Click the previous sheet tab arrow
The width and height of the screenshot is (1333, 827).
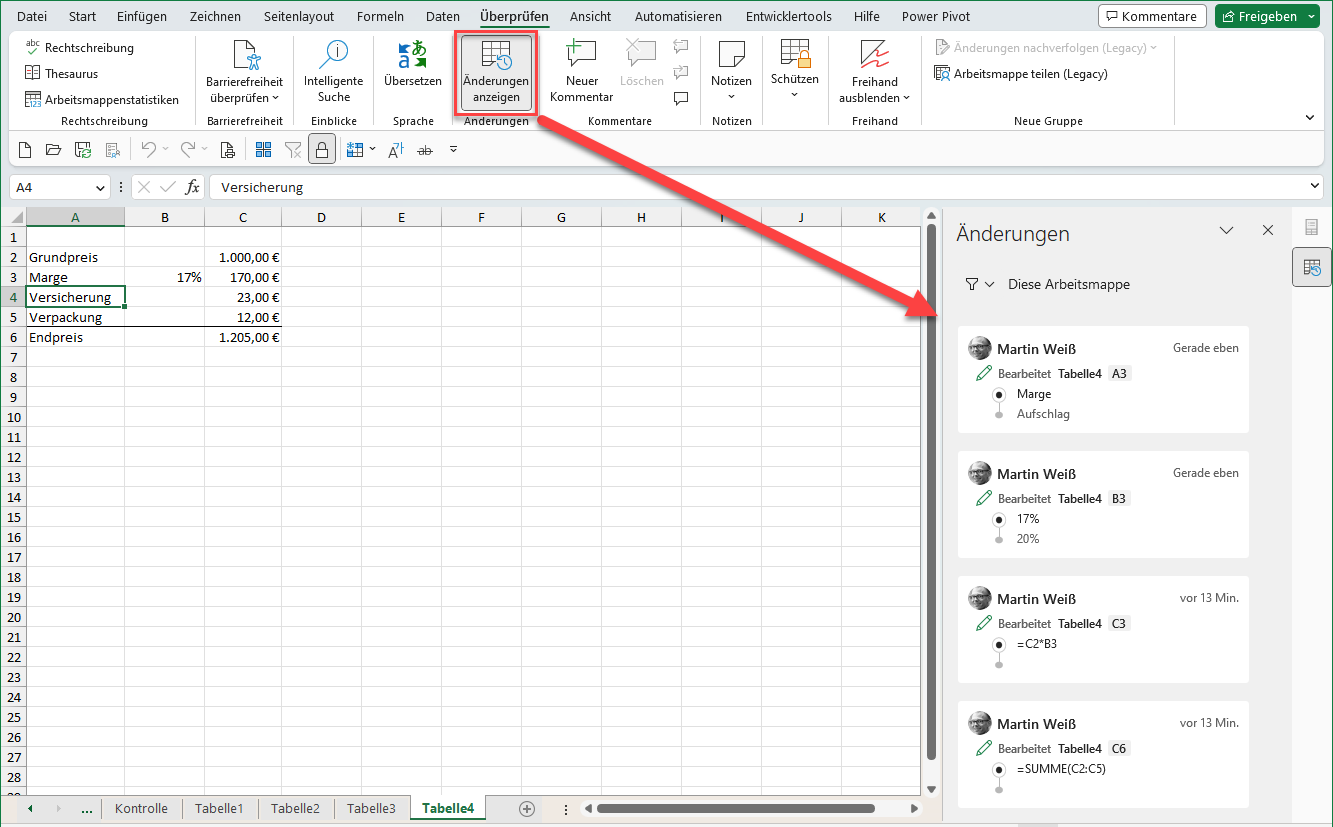click(30, 808)
